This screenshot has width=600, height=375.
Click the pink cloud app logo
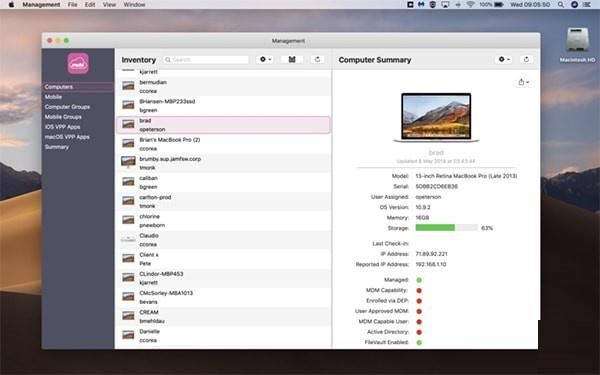click(78, 63)
